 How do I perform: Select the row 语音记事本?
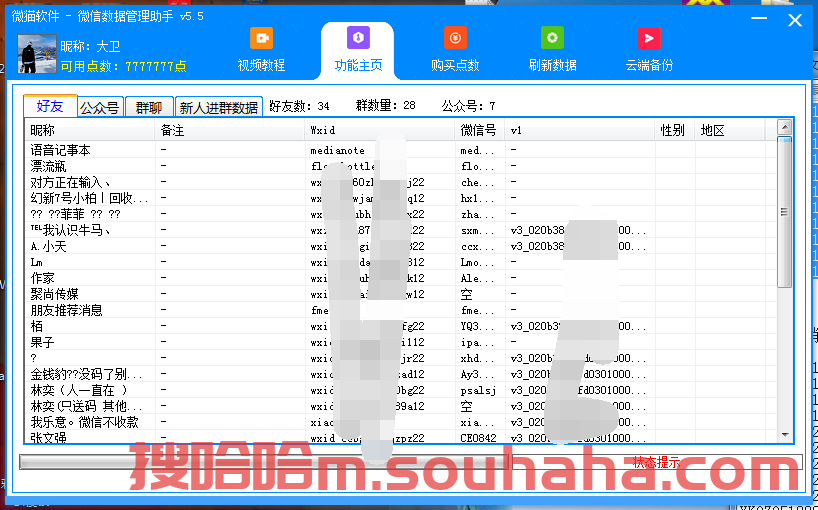(x=400, y=150)
